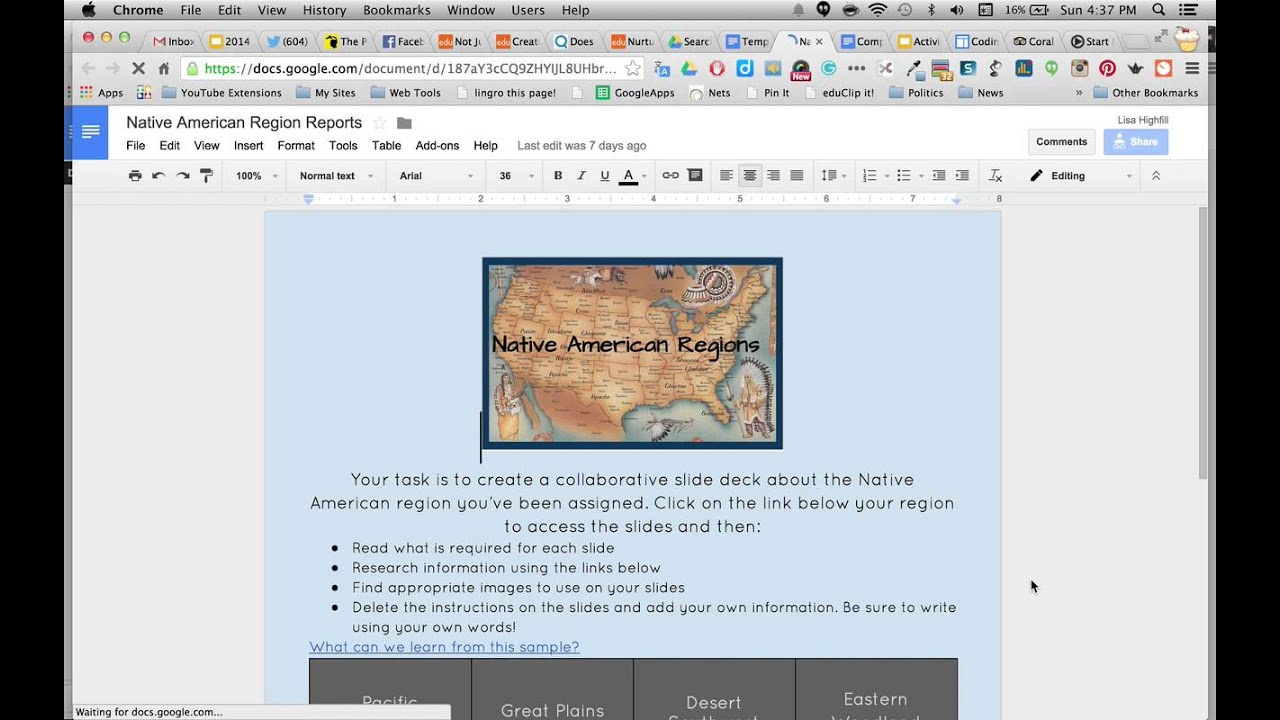
Task: Apply a bulleted list
Action: (x=904, y=175)
